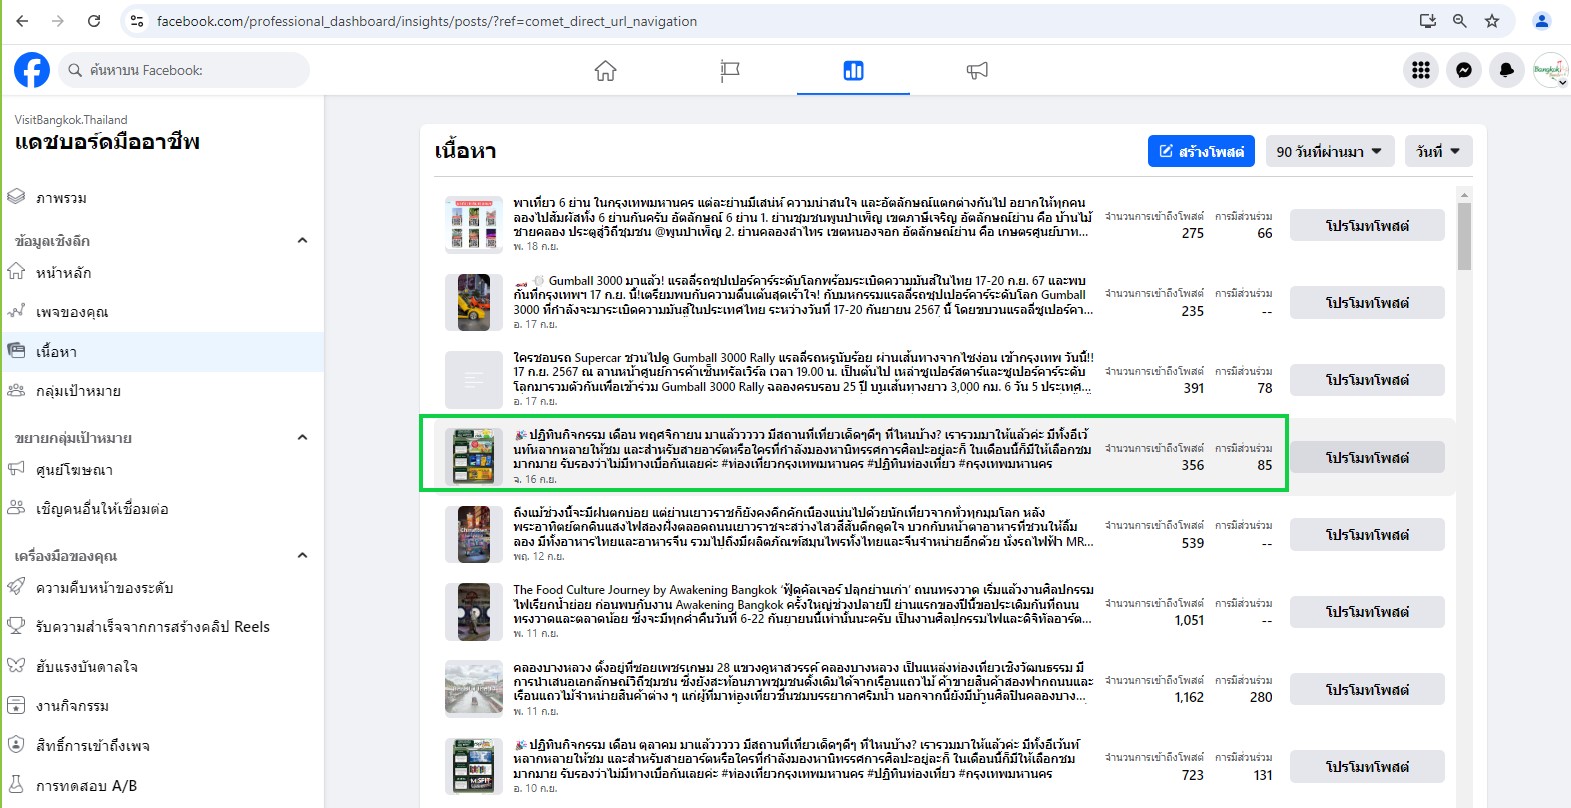Click the สร้างโพสต์ button

[1201, 152]
